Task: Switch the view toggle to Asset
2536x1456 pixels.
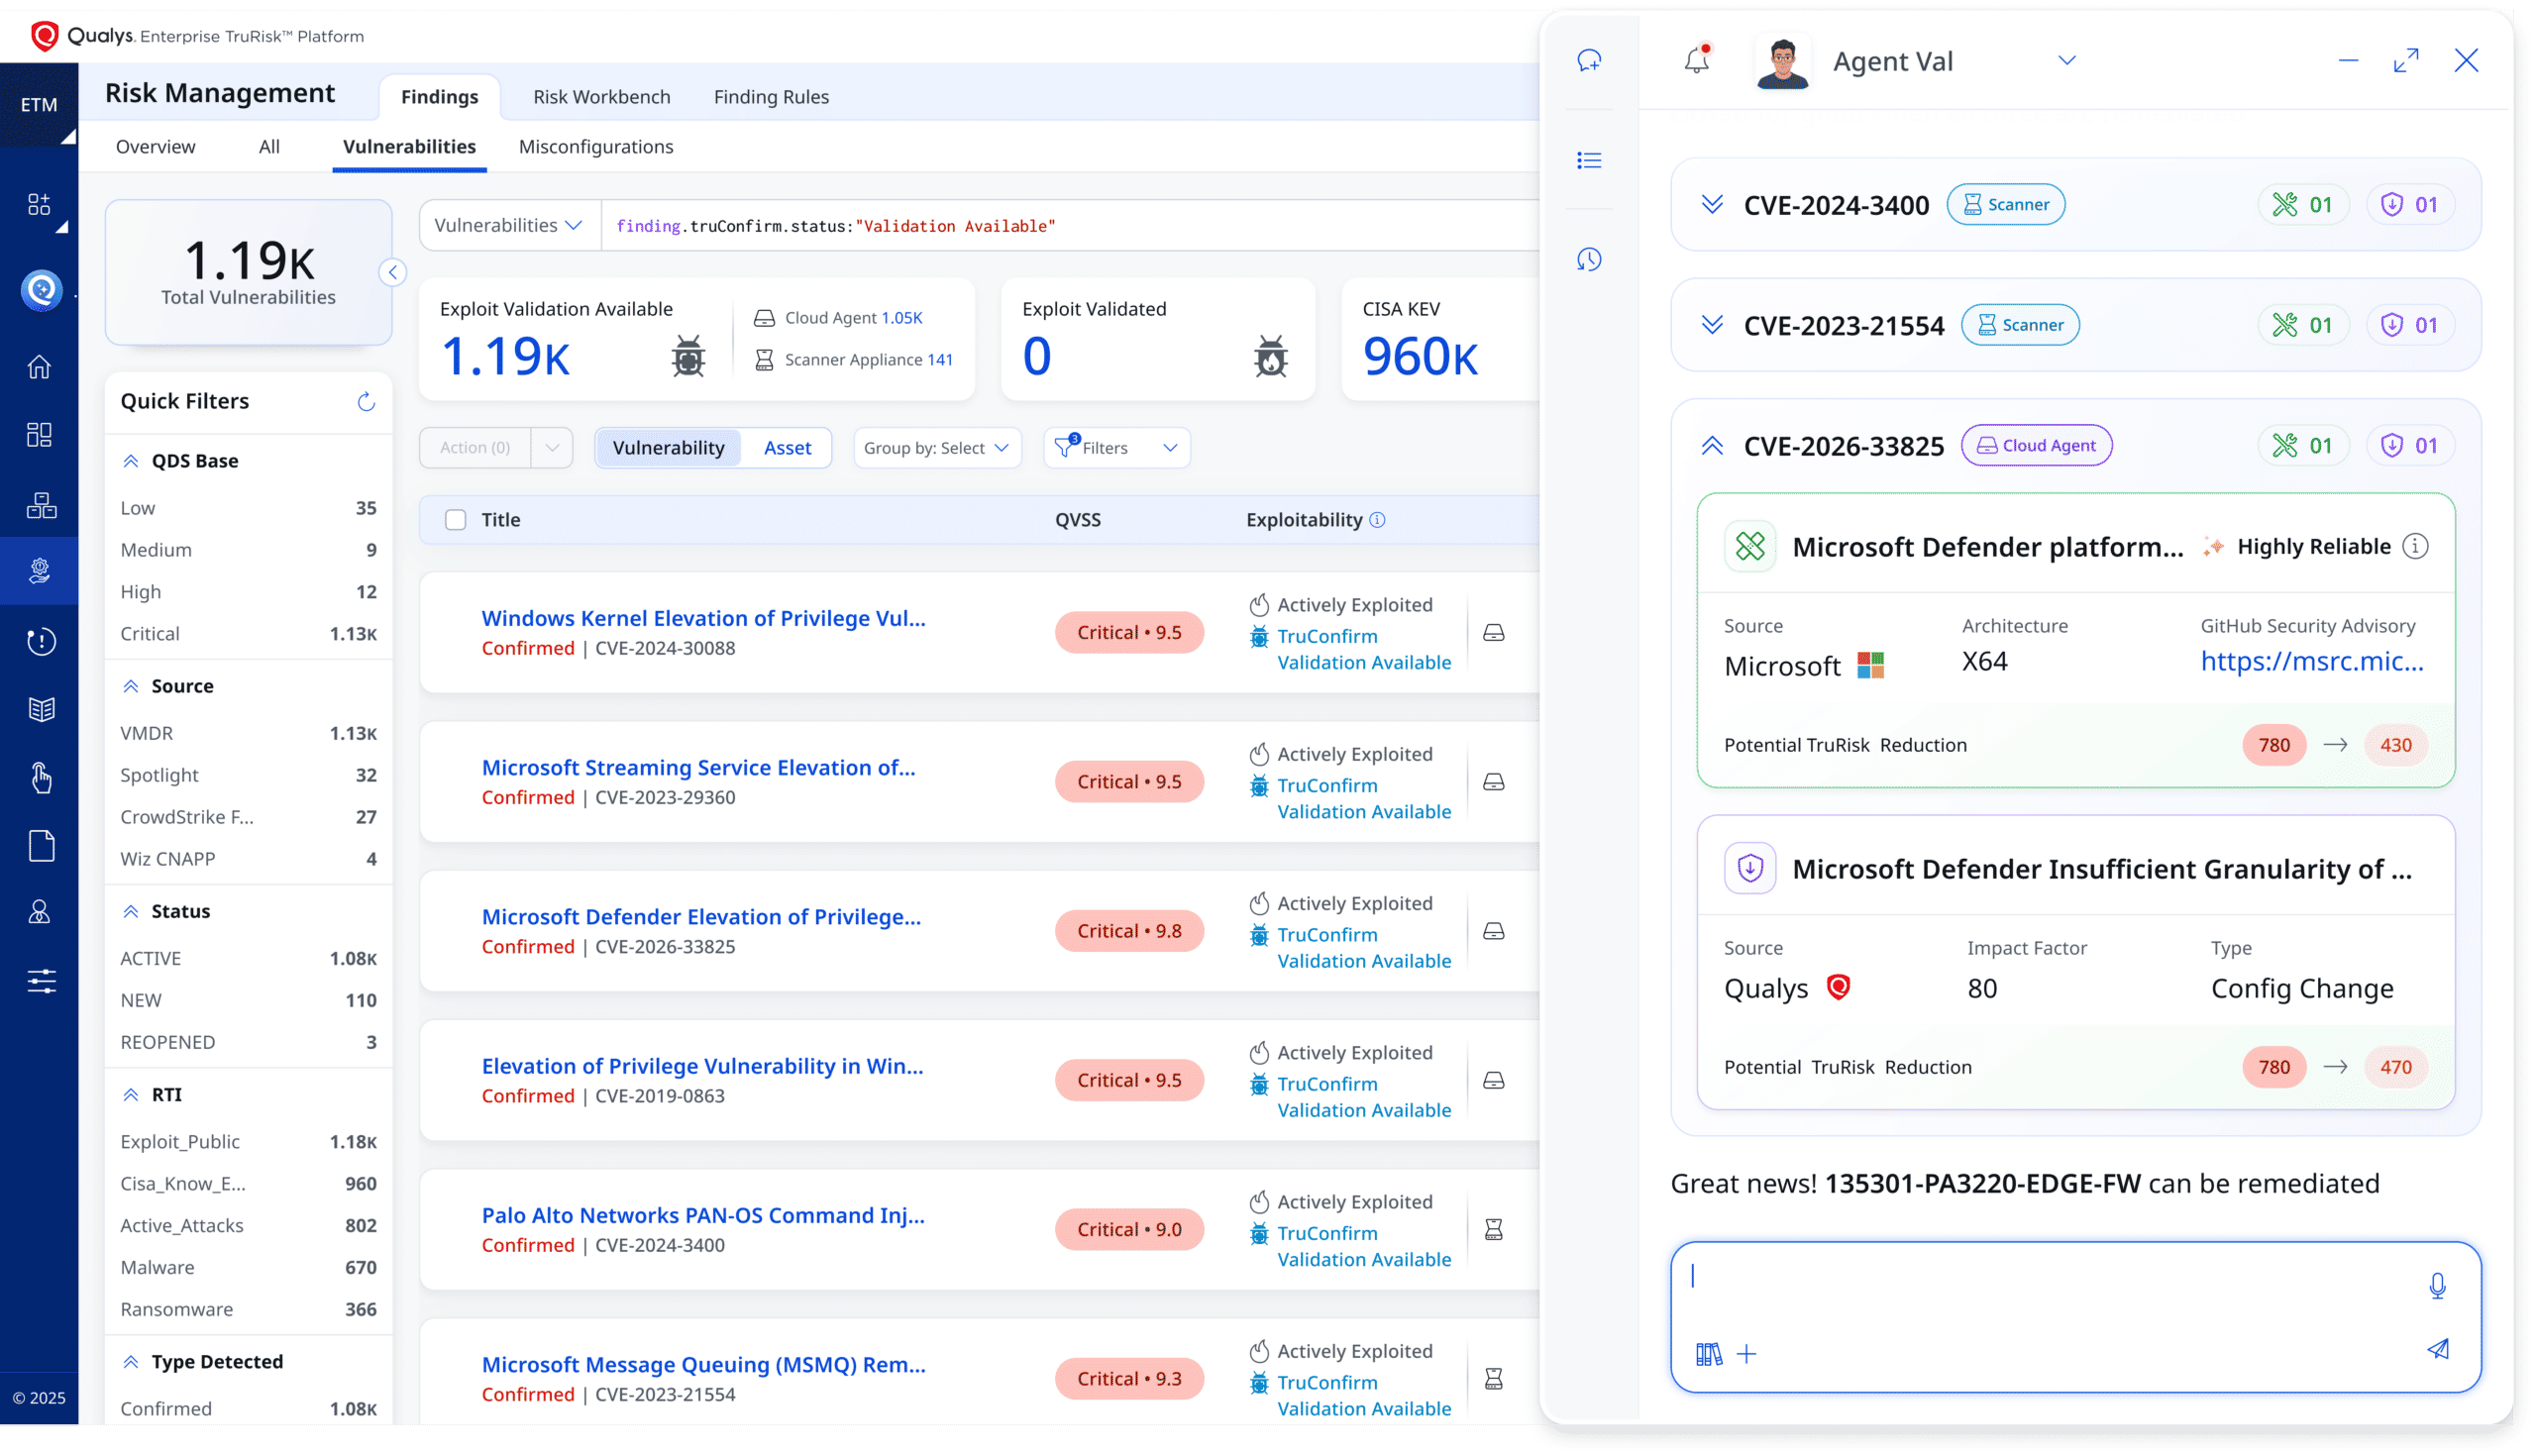Action: click(787, 448)
